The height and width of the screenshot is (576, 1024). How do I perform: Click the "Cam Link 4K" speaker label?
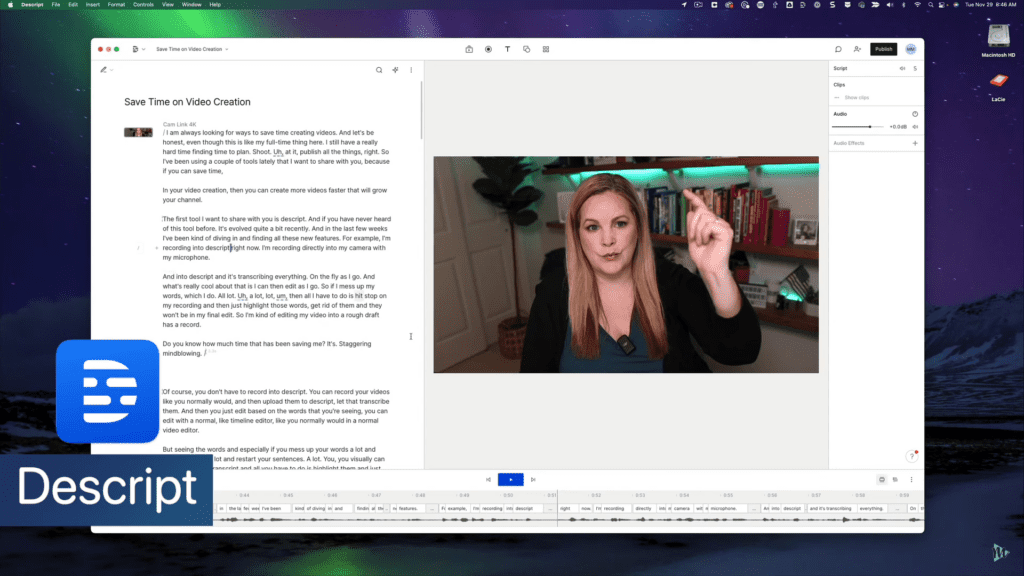click(180, 124)
